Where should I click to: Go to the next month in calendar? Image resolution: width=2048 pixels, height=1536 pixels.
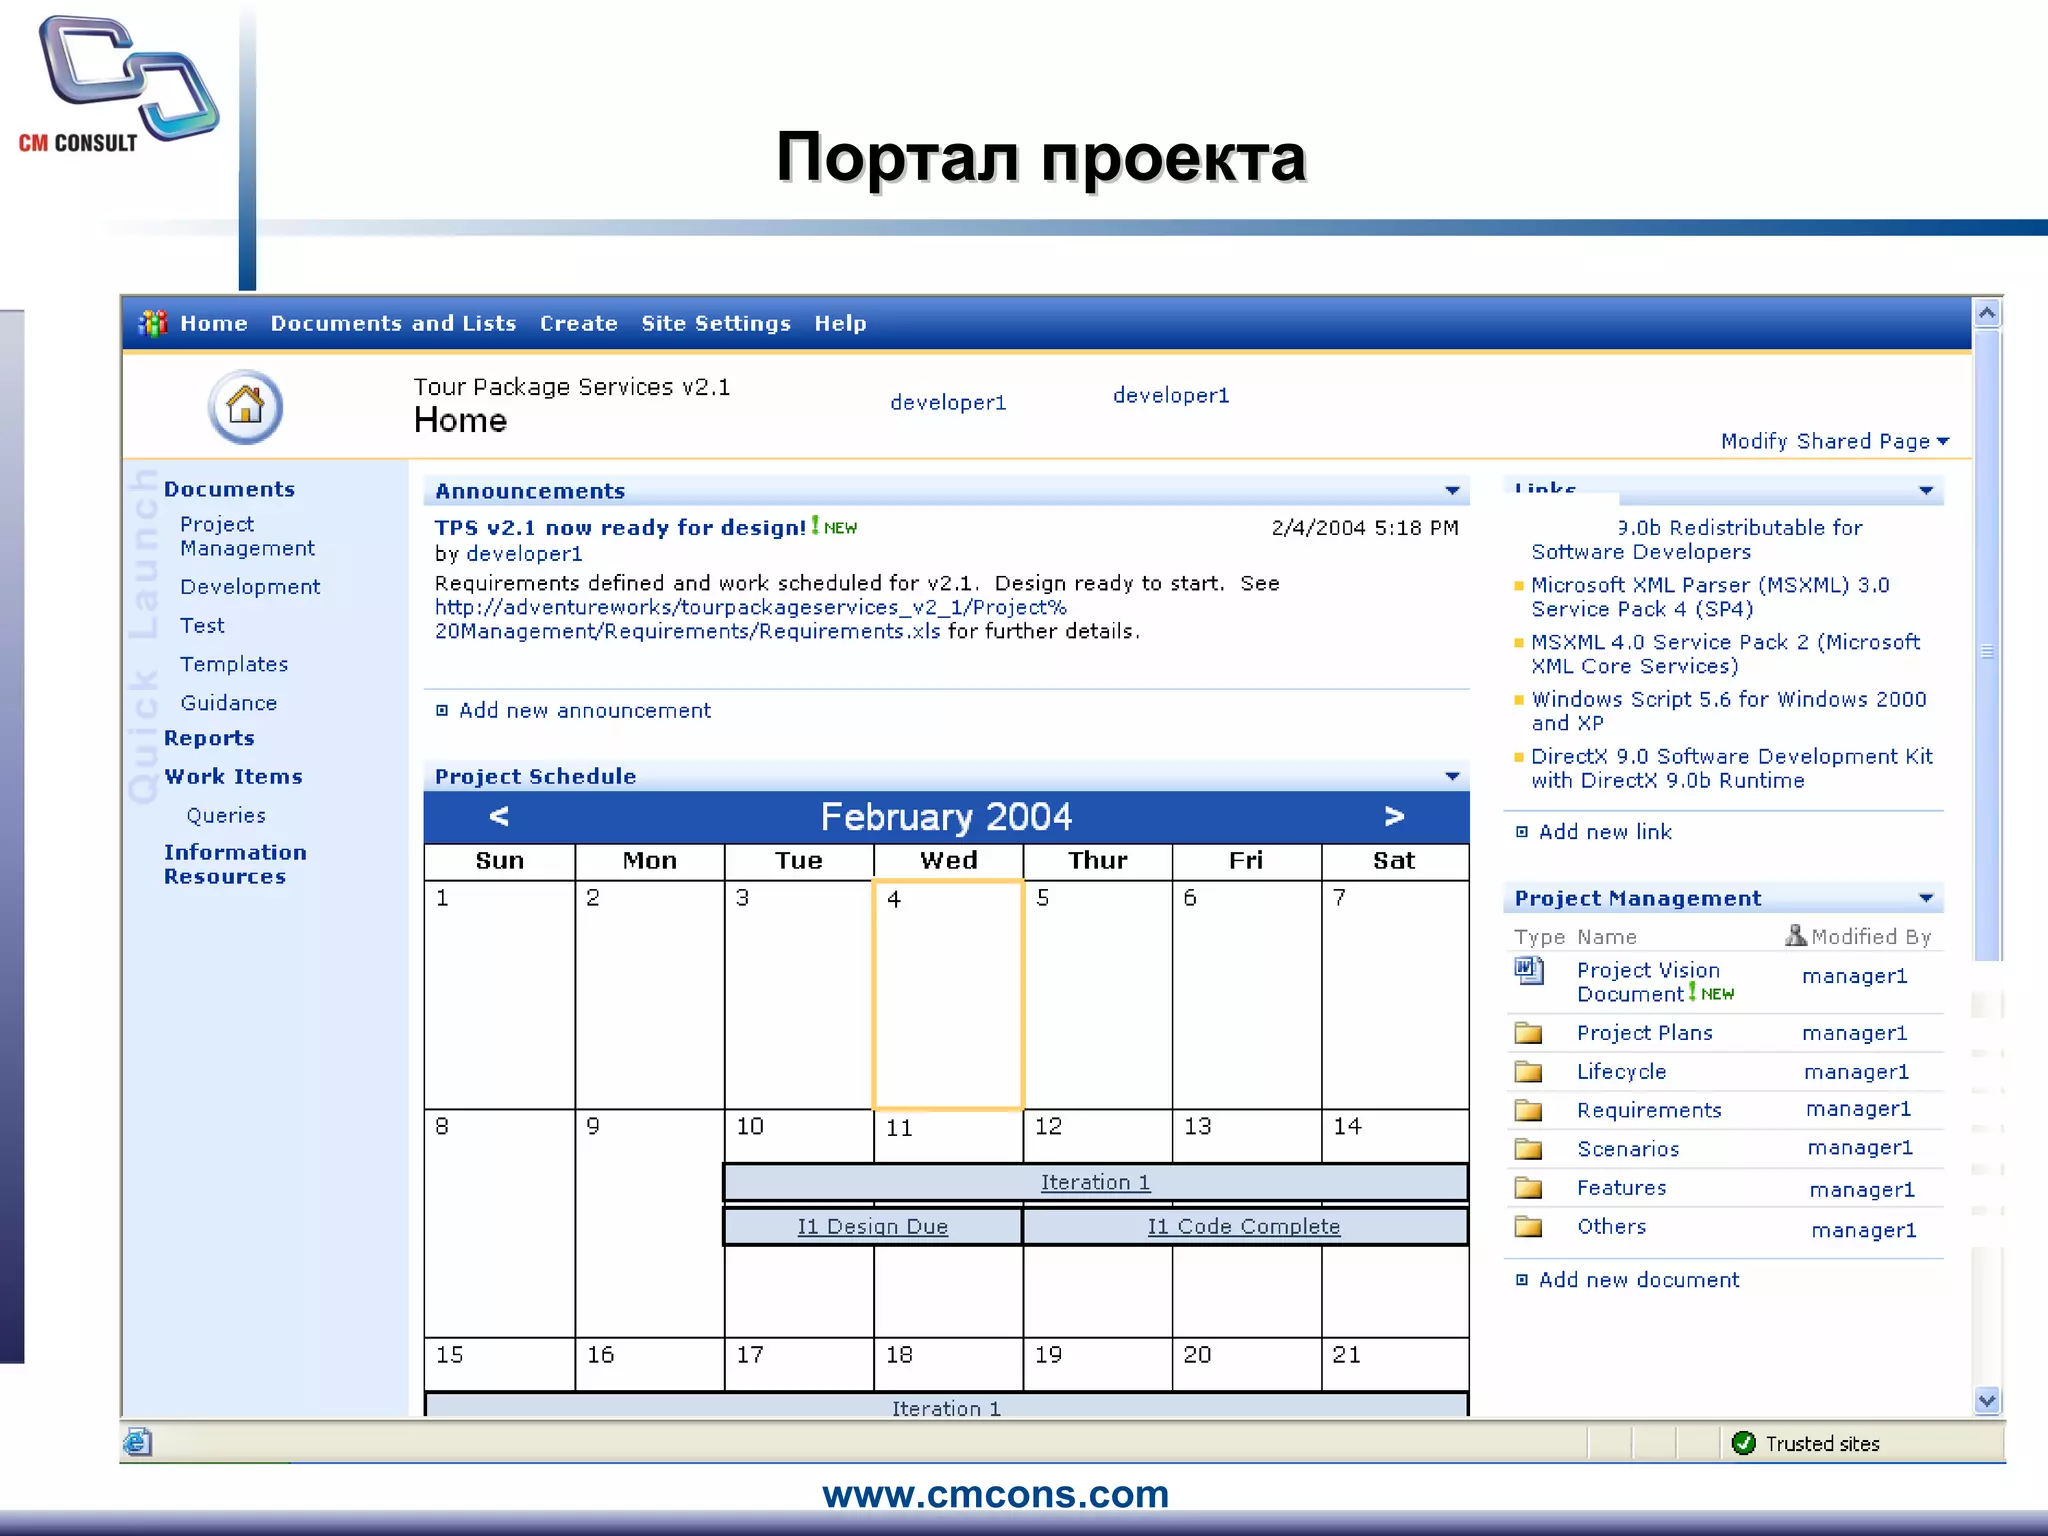coord(1394,816)
